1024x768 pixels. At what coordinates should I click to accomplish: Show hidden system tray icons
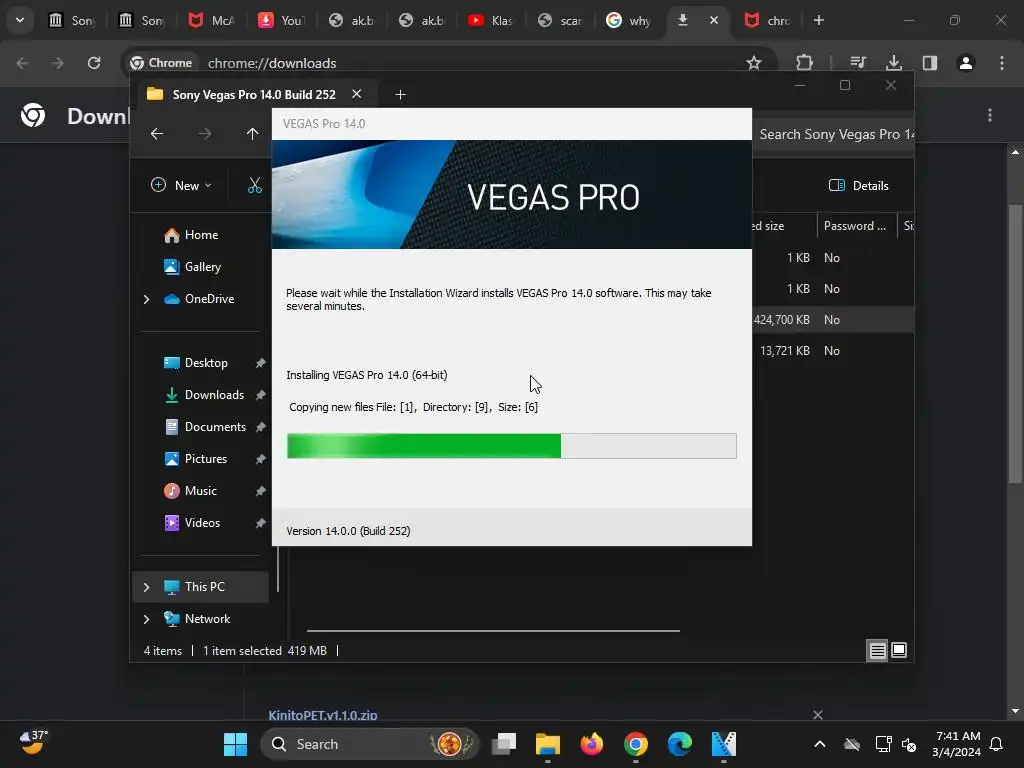click(x=820, y=744)
